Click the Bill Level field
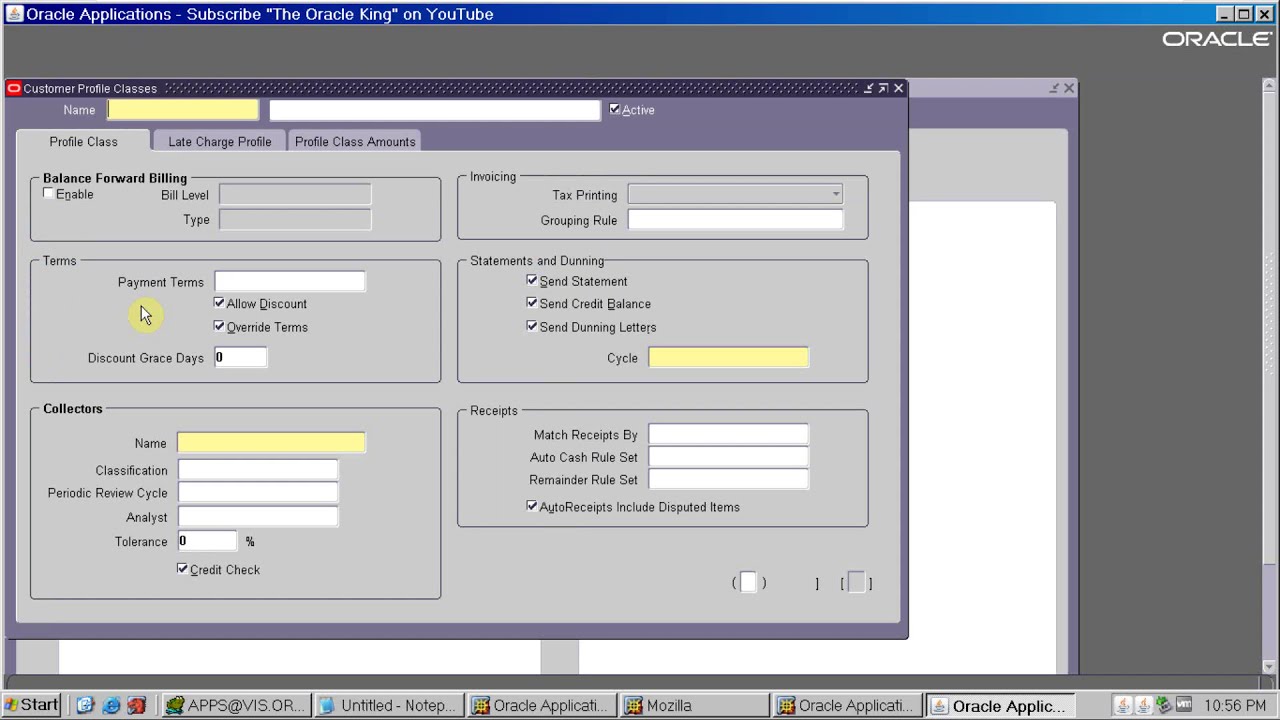The height and width of the screenshot is (720, 1280). click(295, 195)
